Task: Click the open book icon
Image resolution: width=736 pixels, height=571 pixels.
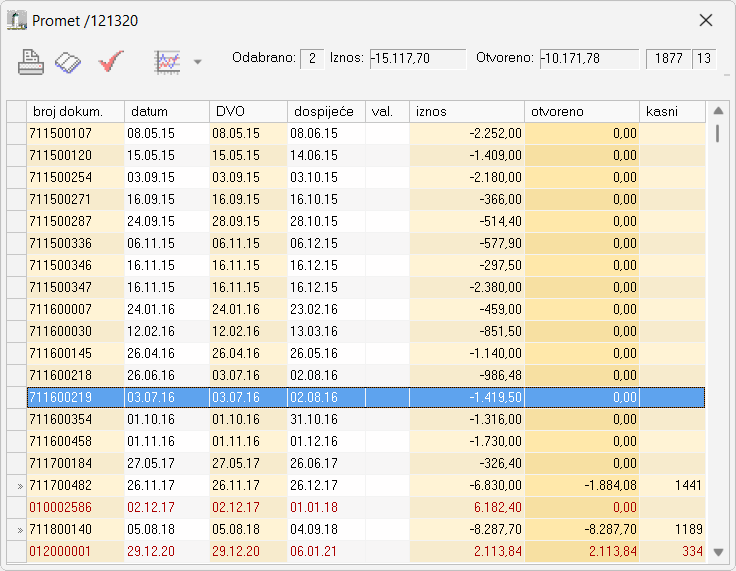Action: tap(68, 62)
